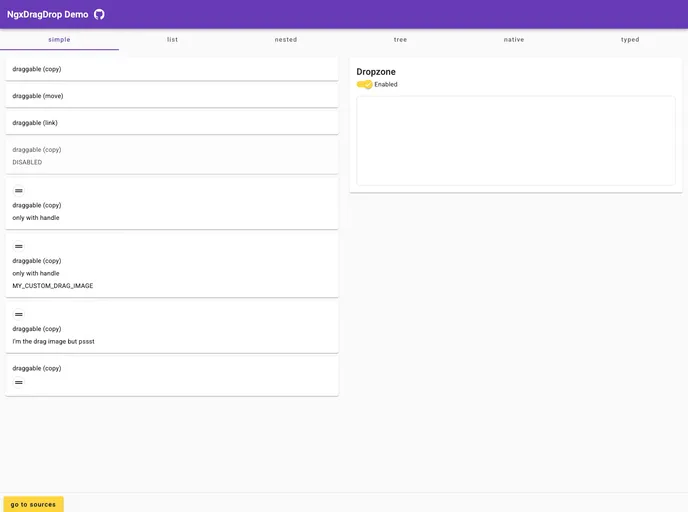Screen dimensions: 688x512
Task: Click the NgxDragDrop Demo title
Action: pyautogui.click(x=47, y=14)
